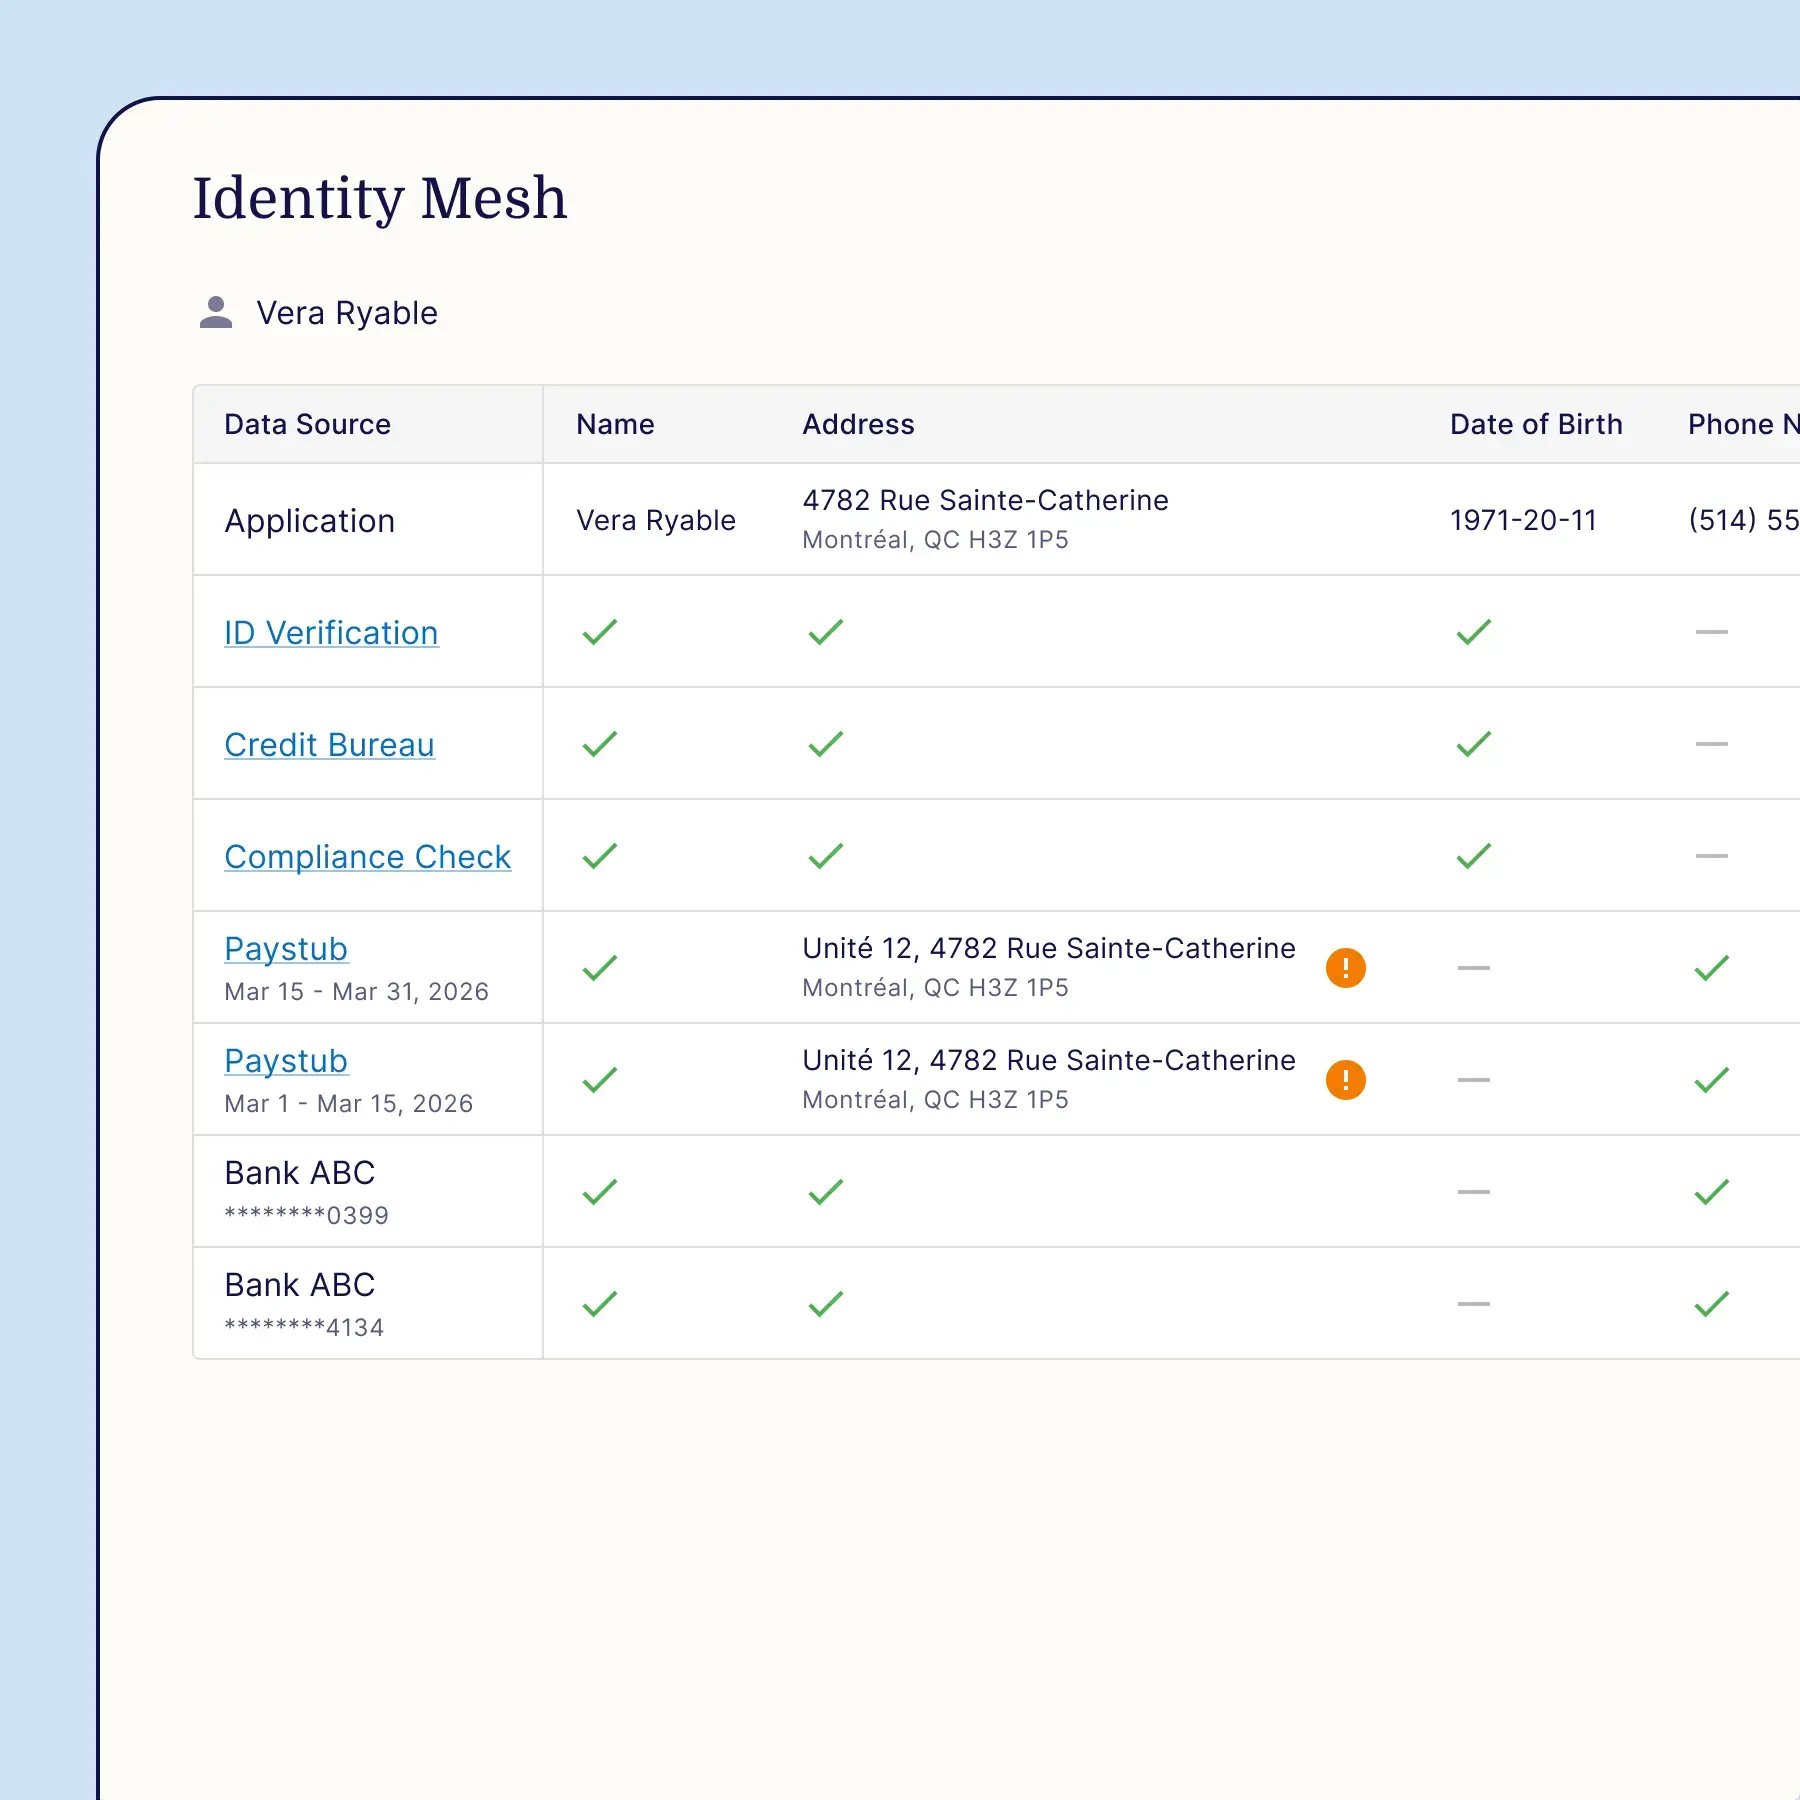The width and height of the screenshot is (1800, 1800).
Task: Click the Identity Mesh page title
Action: (379, 198)
